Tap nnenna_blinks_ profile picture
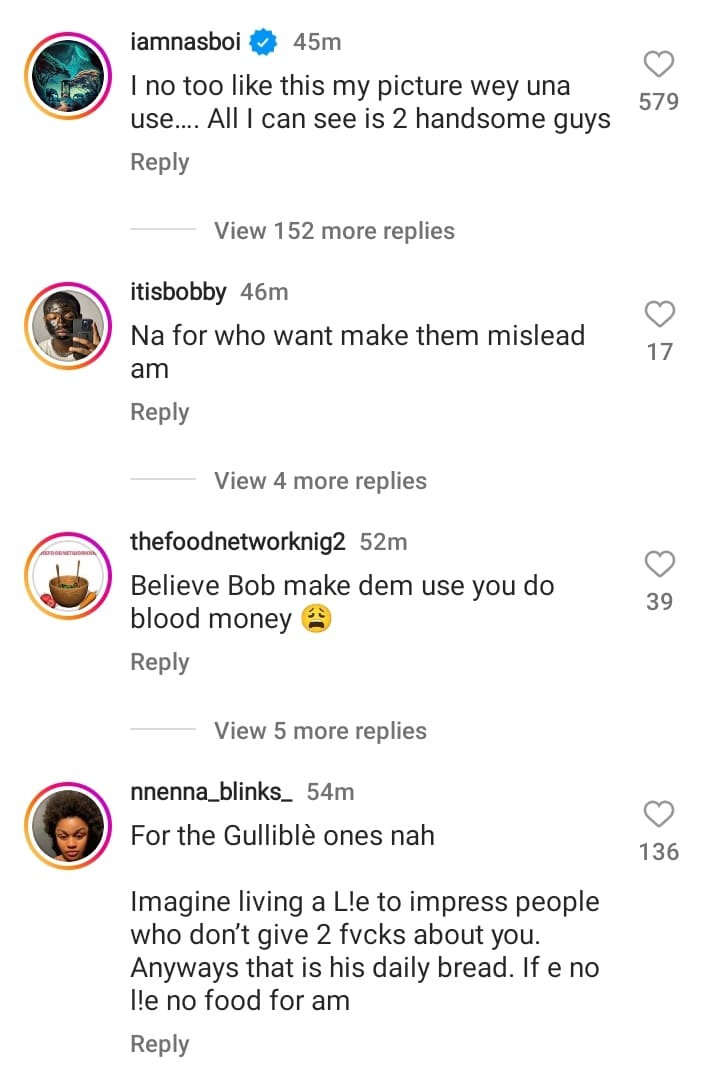 tap(65, 824)
